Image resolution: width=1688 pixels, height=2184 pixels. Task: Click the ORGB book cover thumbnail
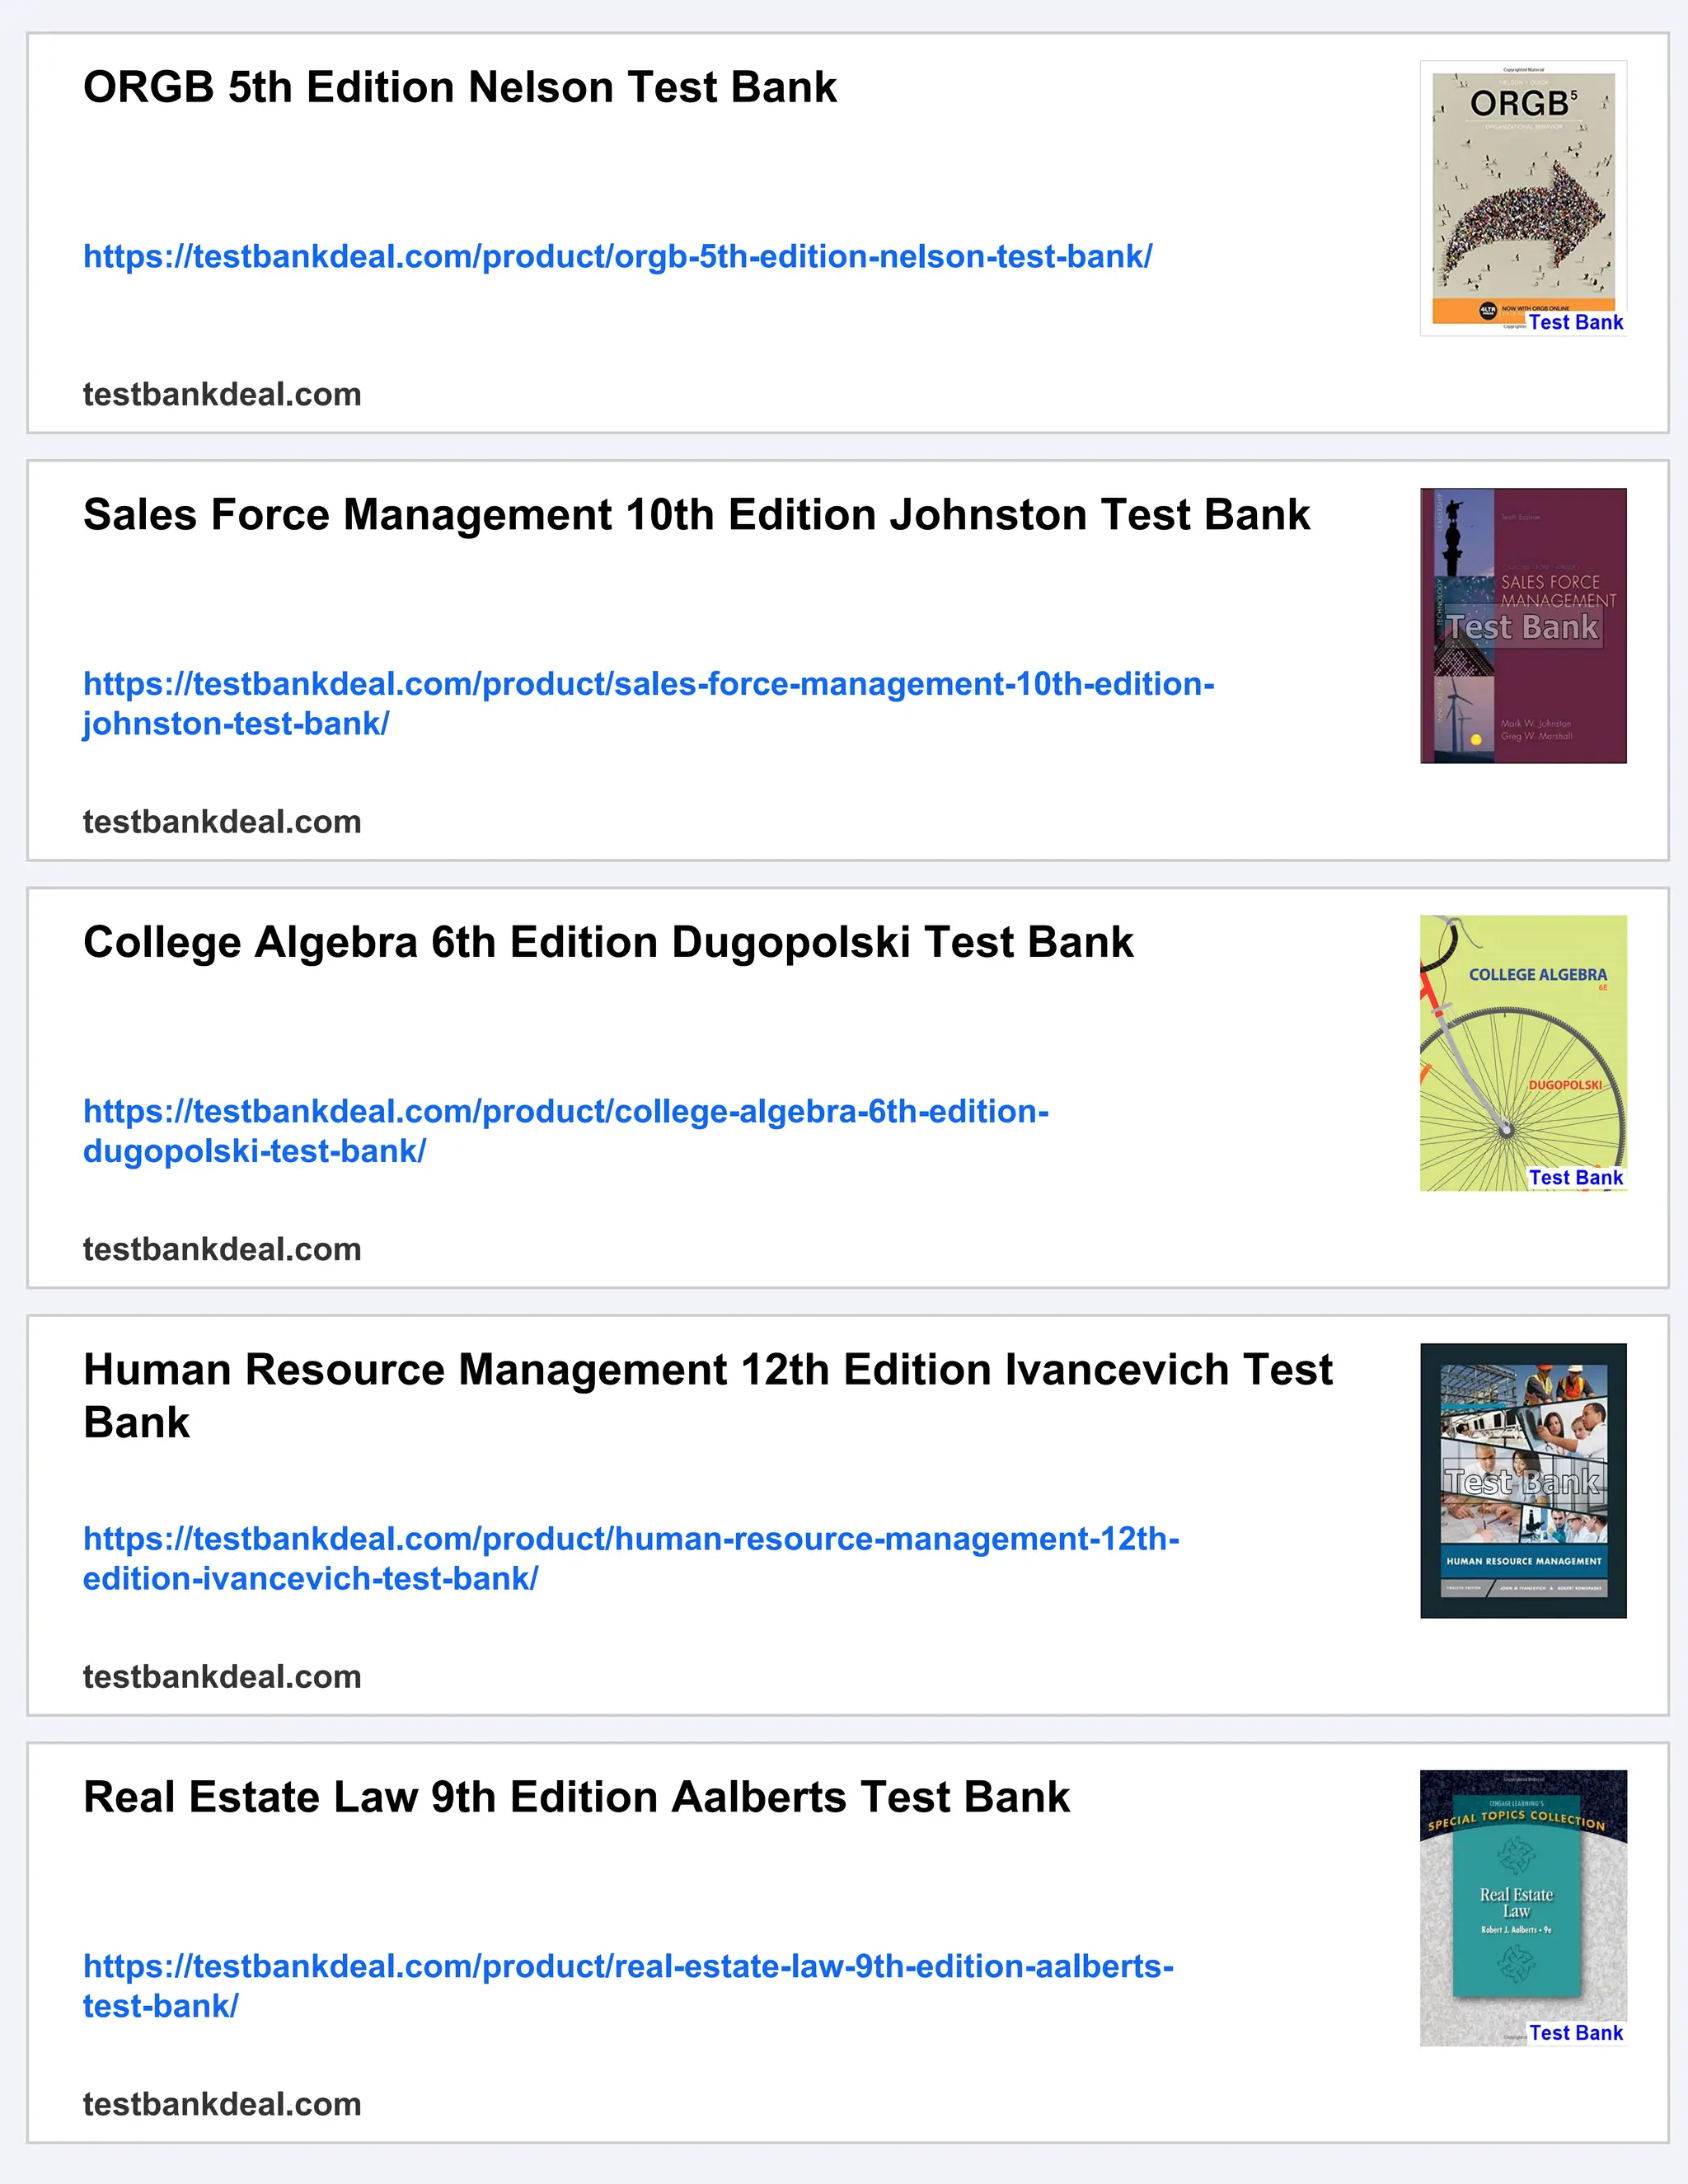pos(1523,198)
